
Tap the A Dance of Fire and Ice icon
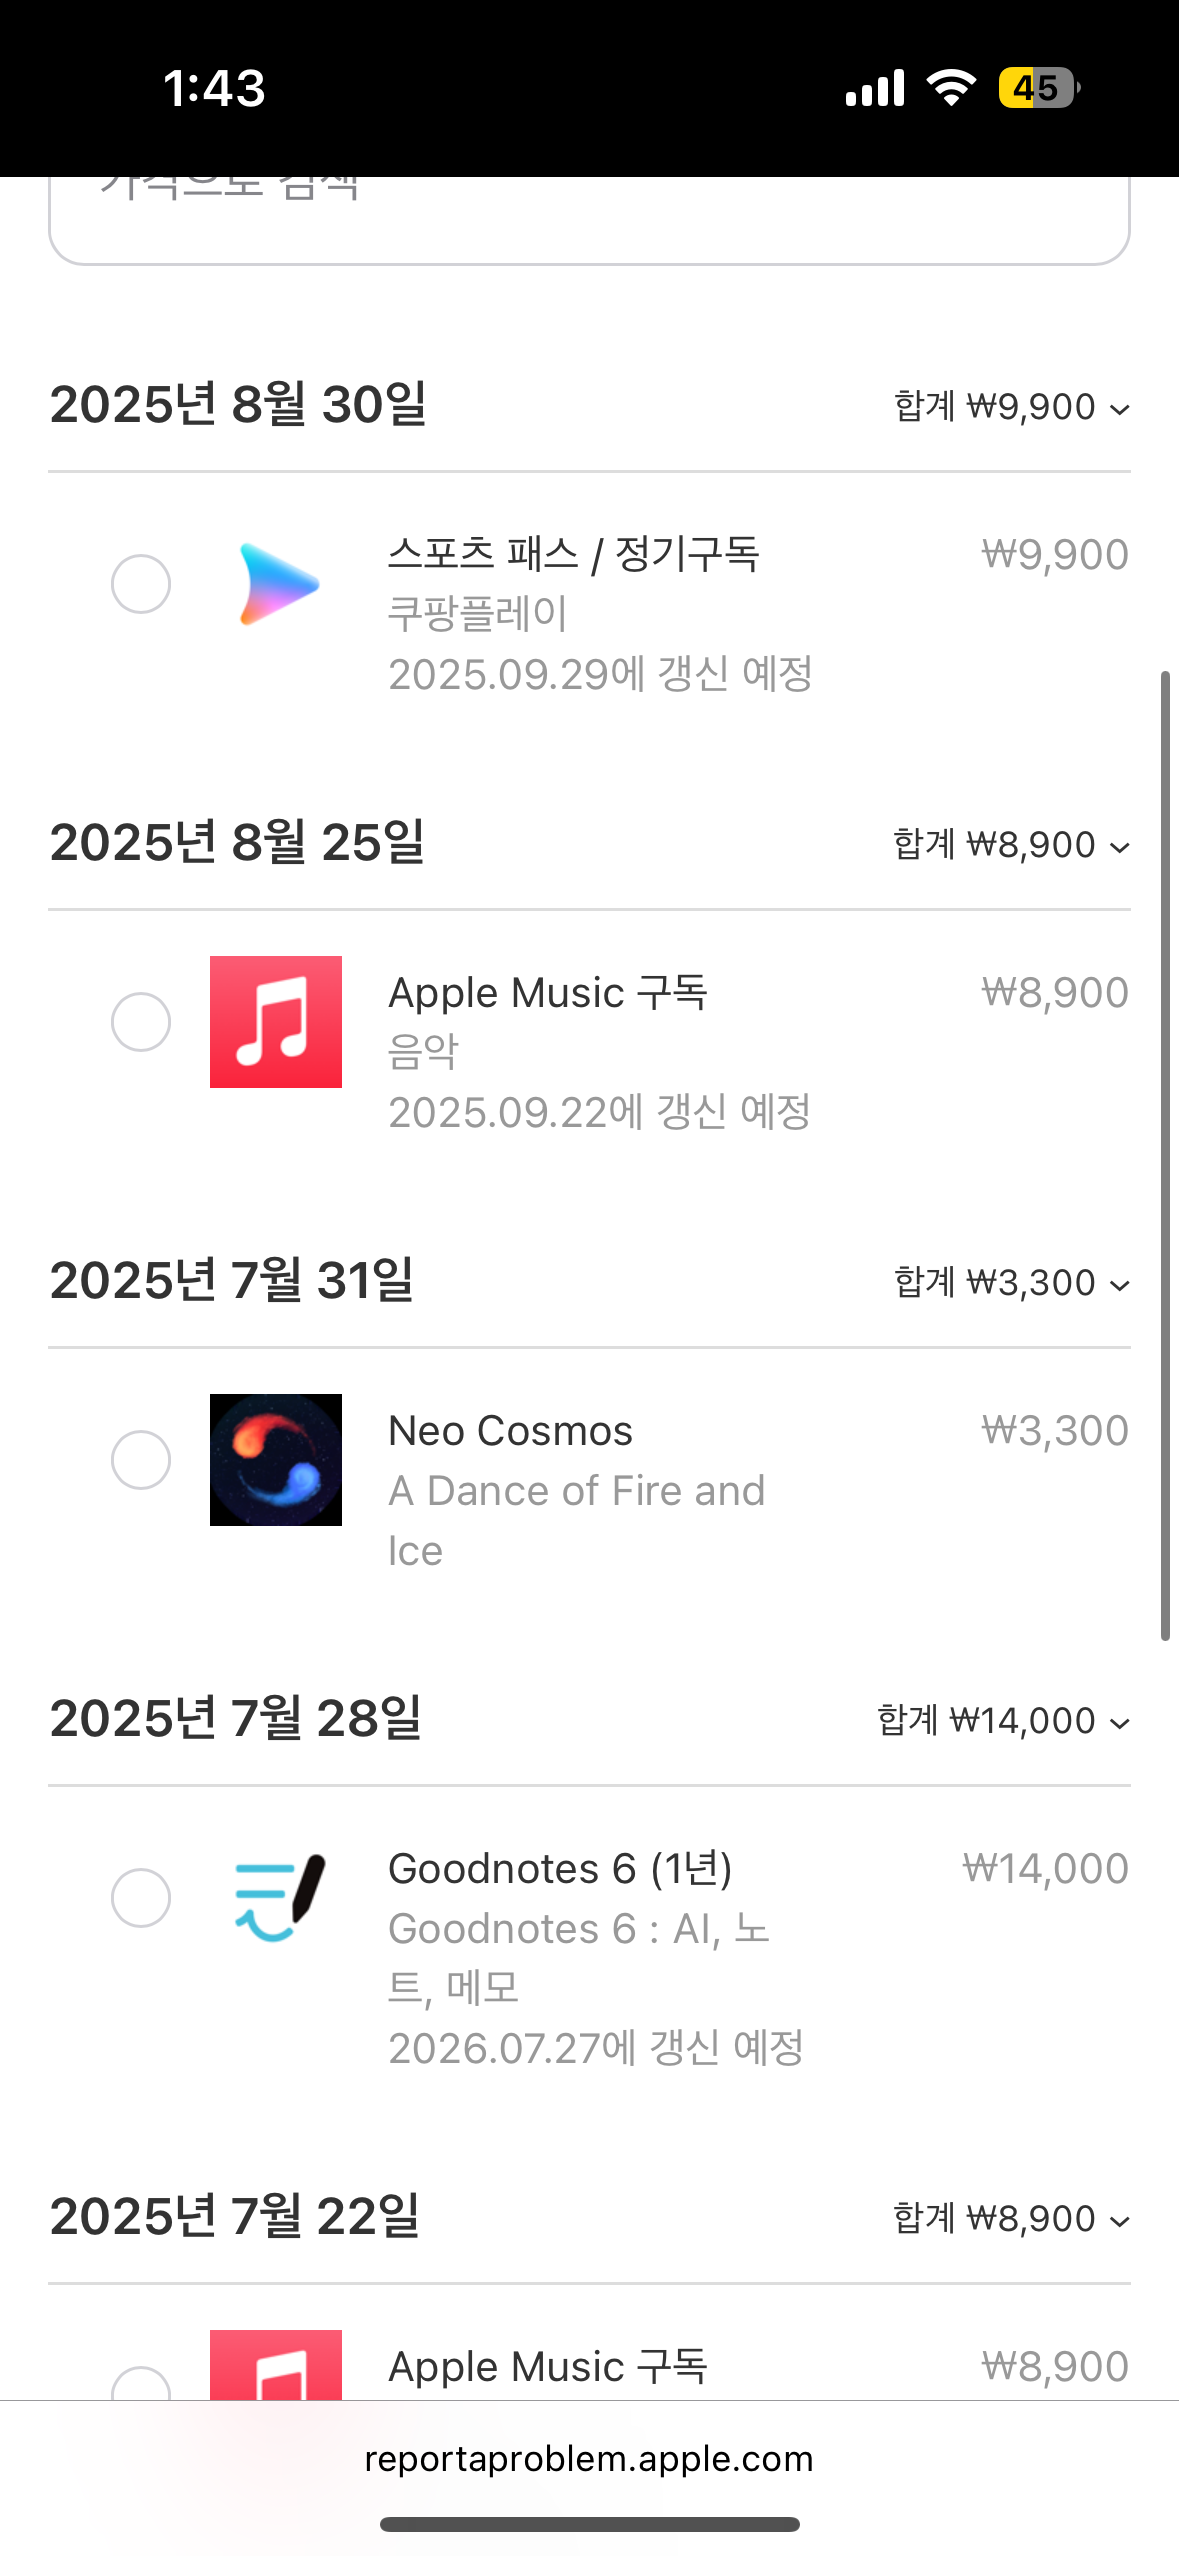pos(276,1460)
